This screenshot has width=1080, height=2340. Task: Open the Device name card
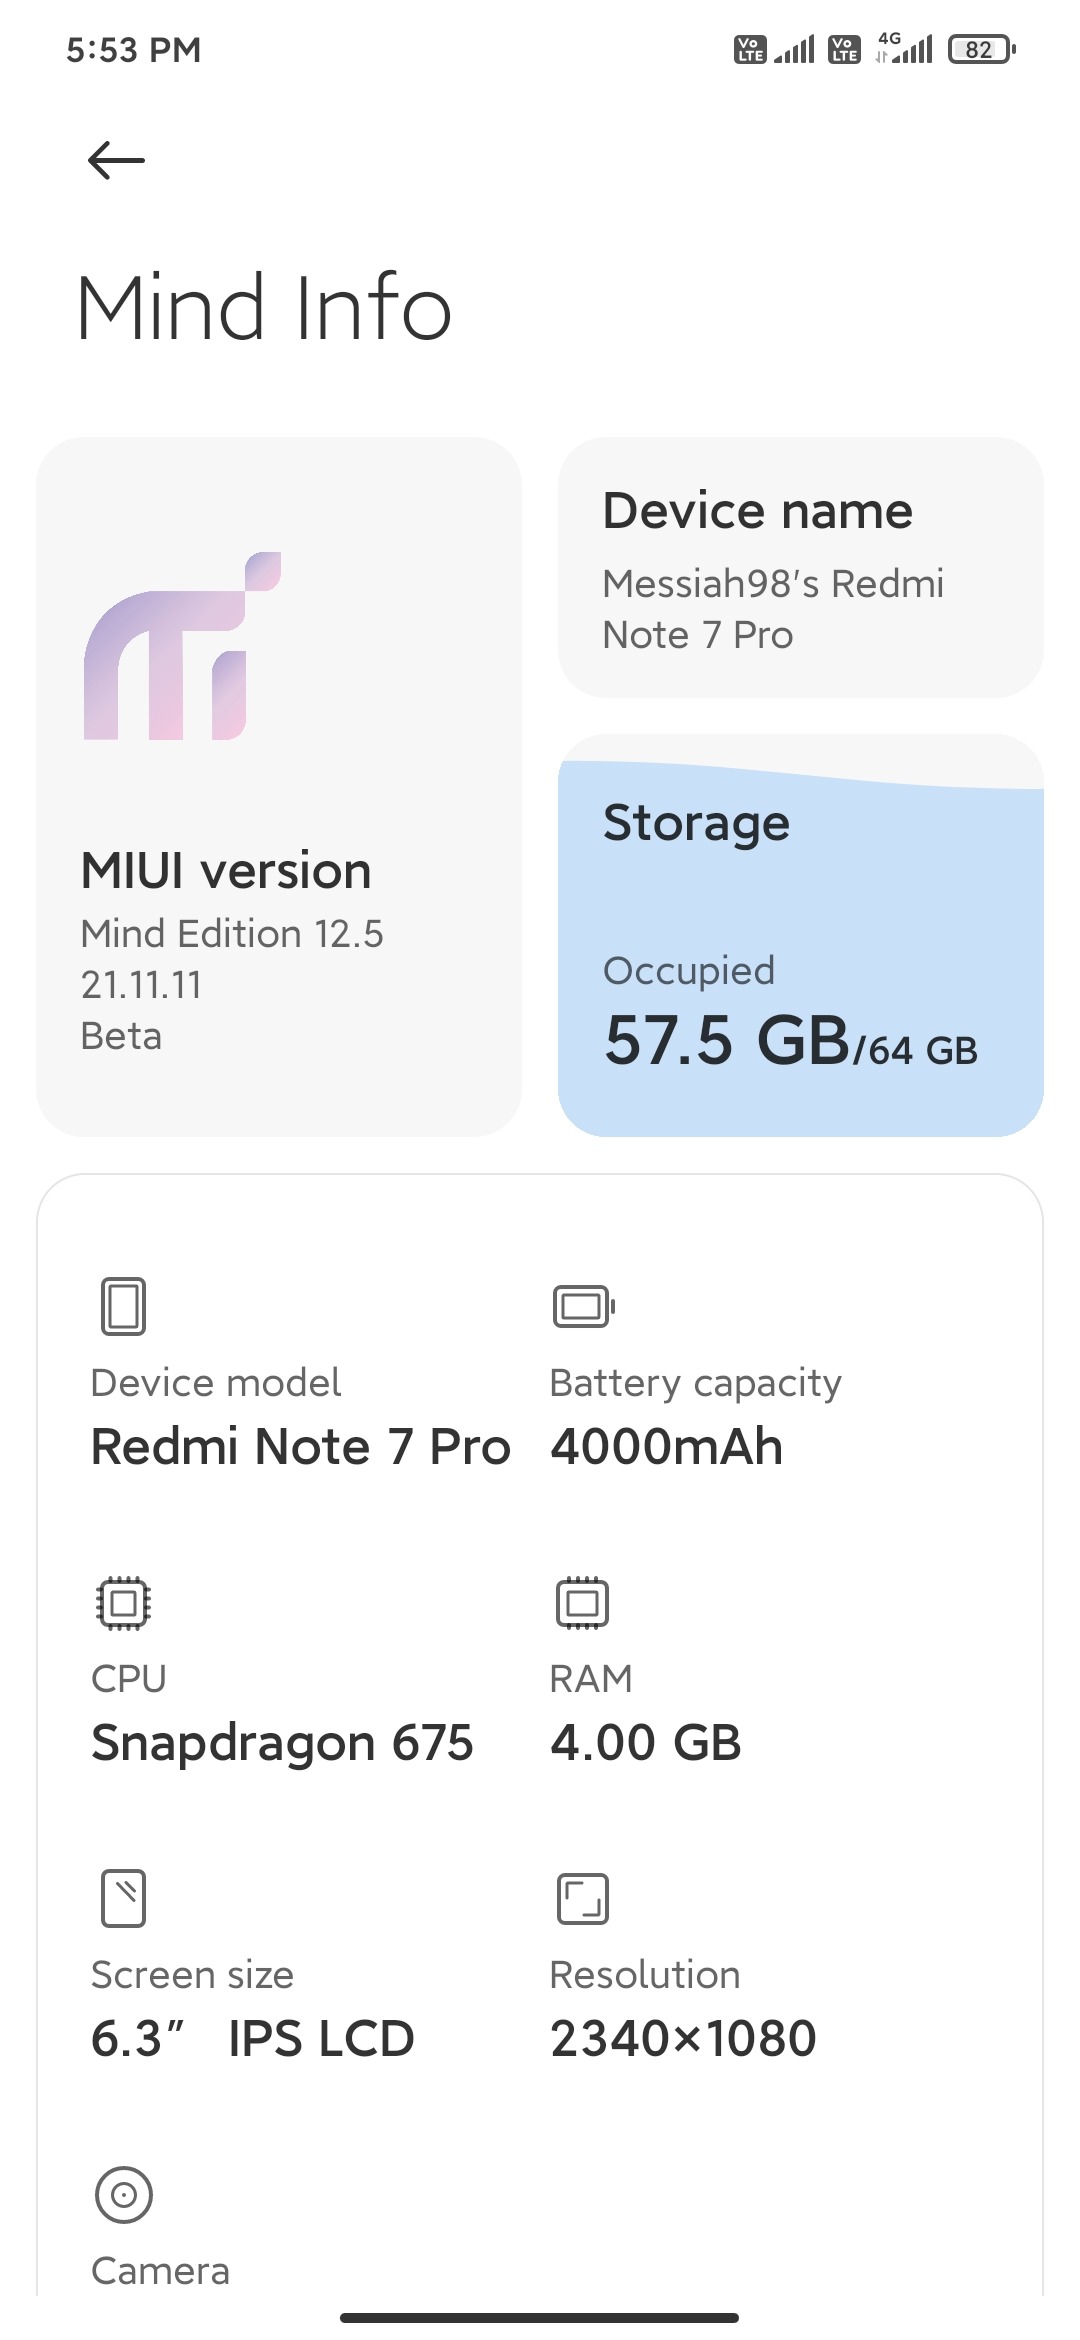pos(800,567)
